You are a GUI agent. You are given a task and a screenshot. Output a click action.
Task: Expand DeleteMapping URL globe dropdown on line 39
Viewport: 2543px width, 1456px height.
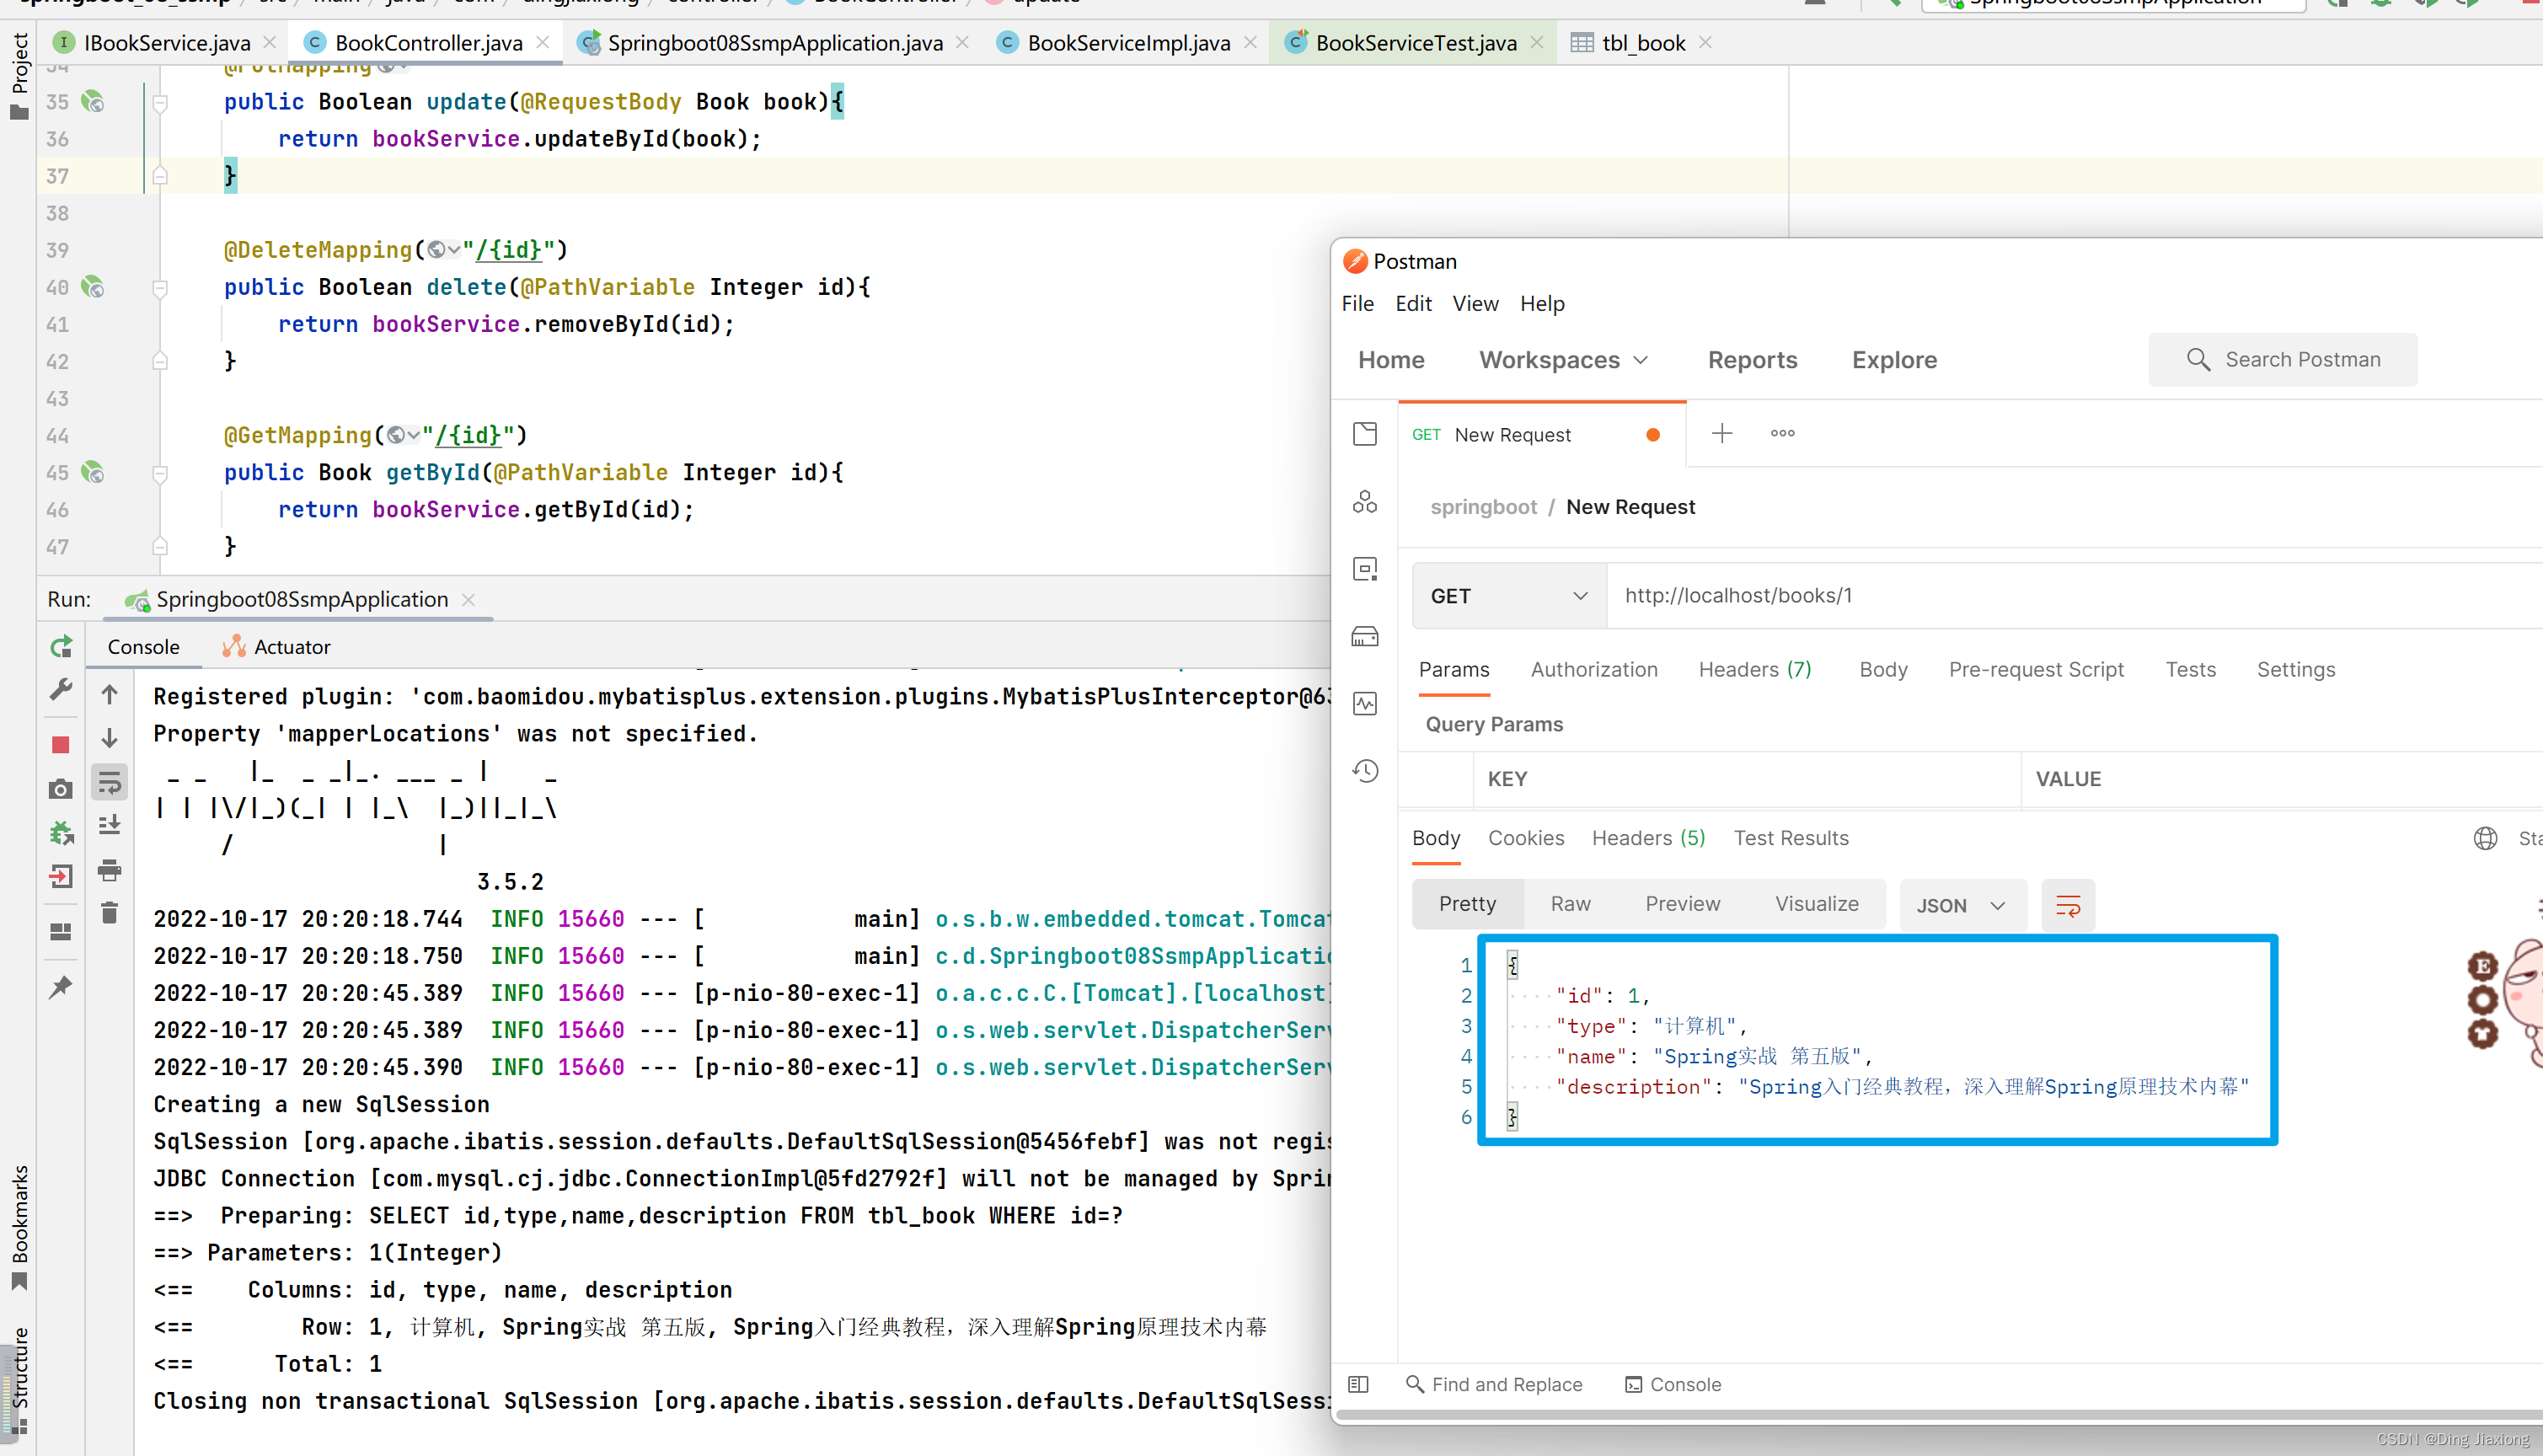pyautogui.click(x=444, y=250)
